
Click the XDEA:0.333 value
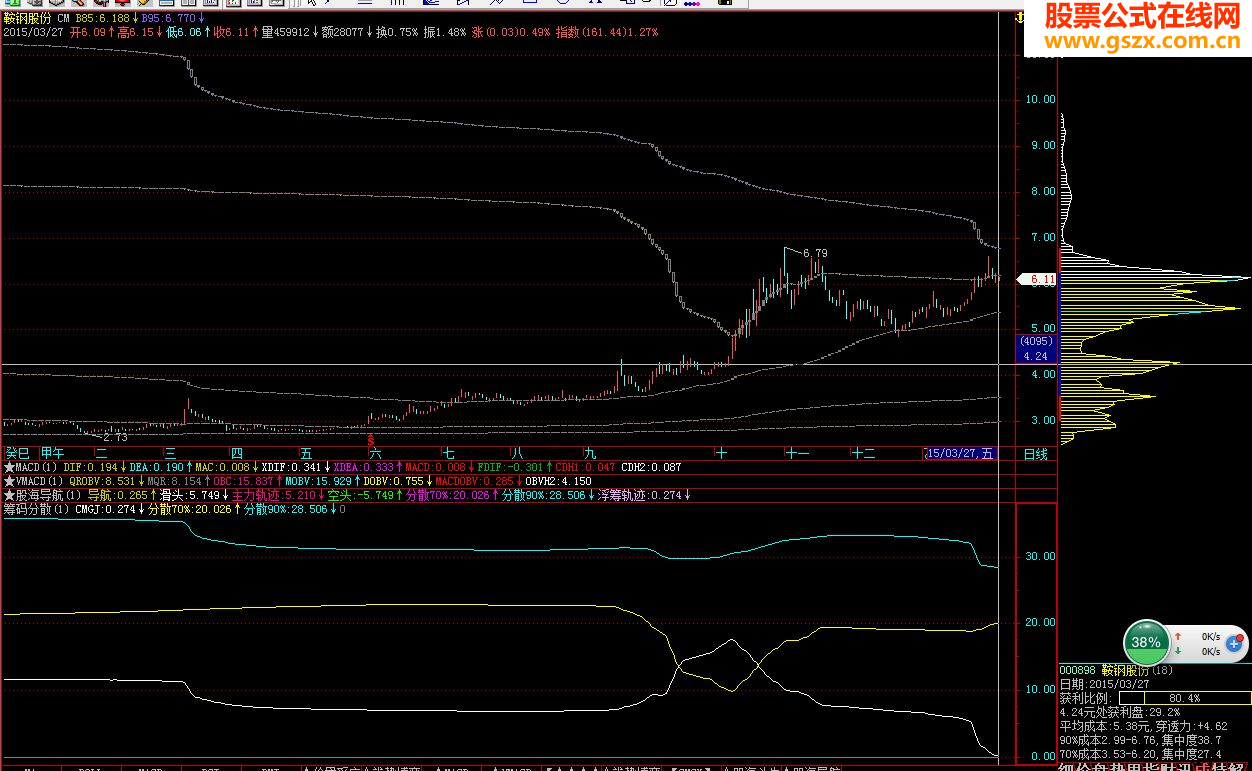tap(362, 467)
